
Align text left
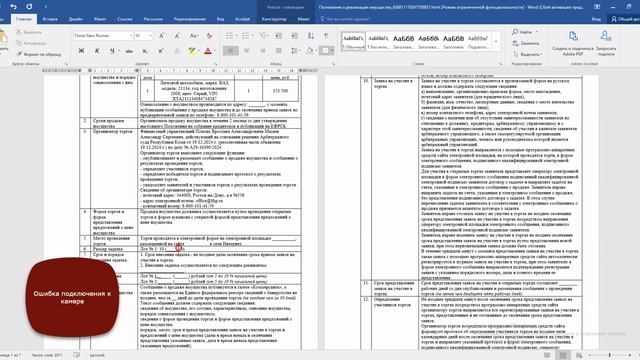click(x=231, y=51)
